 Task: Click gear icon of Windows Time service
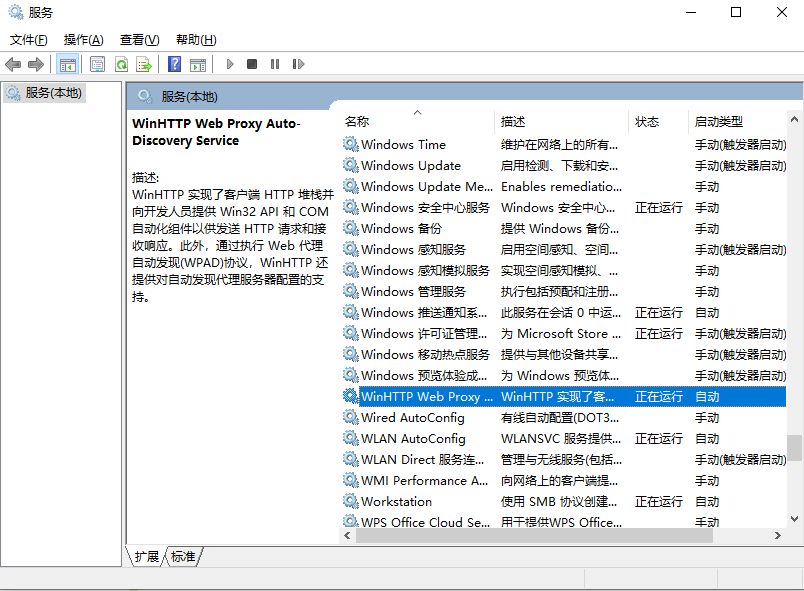[x=351, y=145]
